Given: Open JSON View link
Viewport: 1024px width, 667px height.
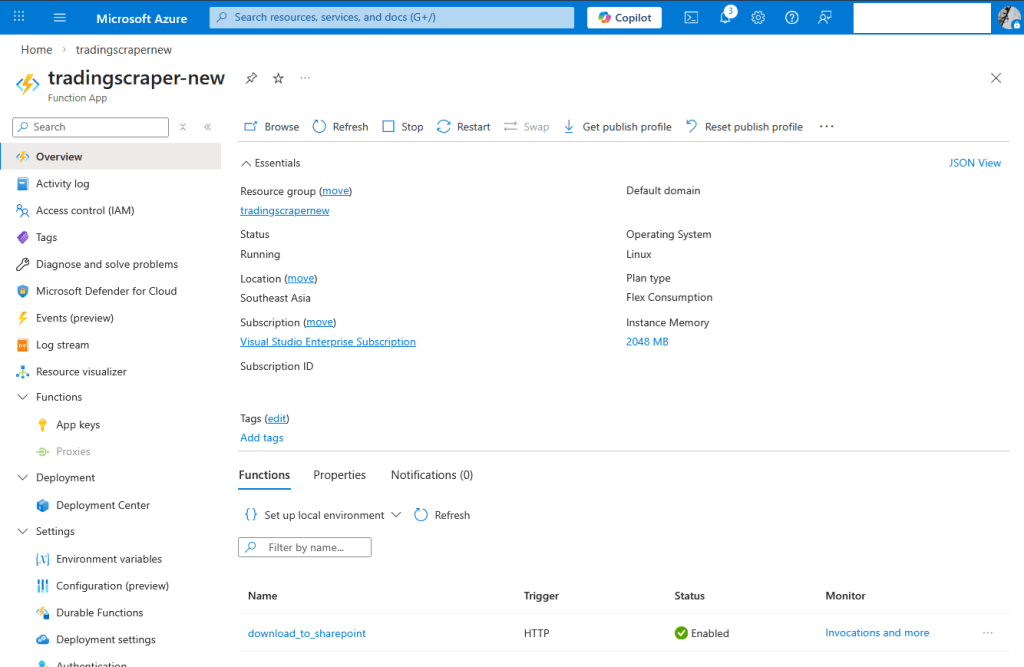Looking at the screenshot, I should point(974,163).
